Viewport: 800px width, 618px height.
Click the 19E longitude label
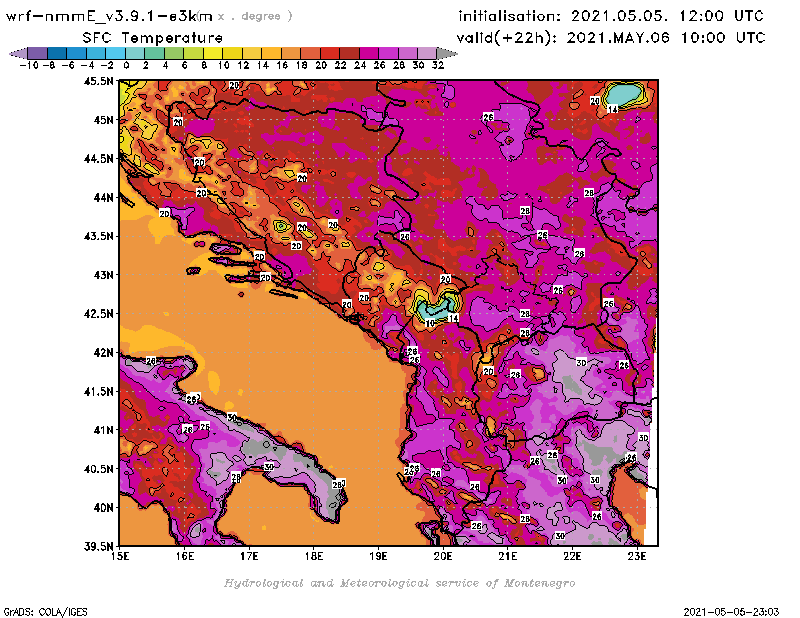coord(378,556)
